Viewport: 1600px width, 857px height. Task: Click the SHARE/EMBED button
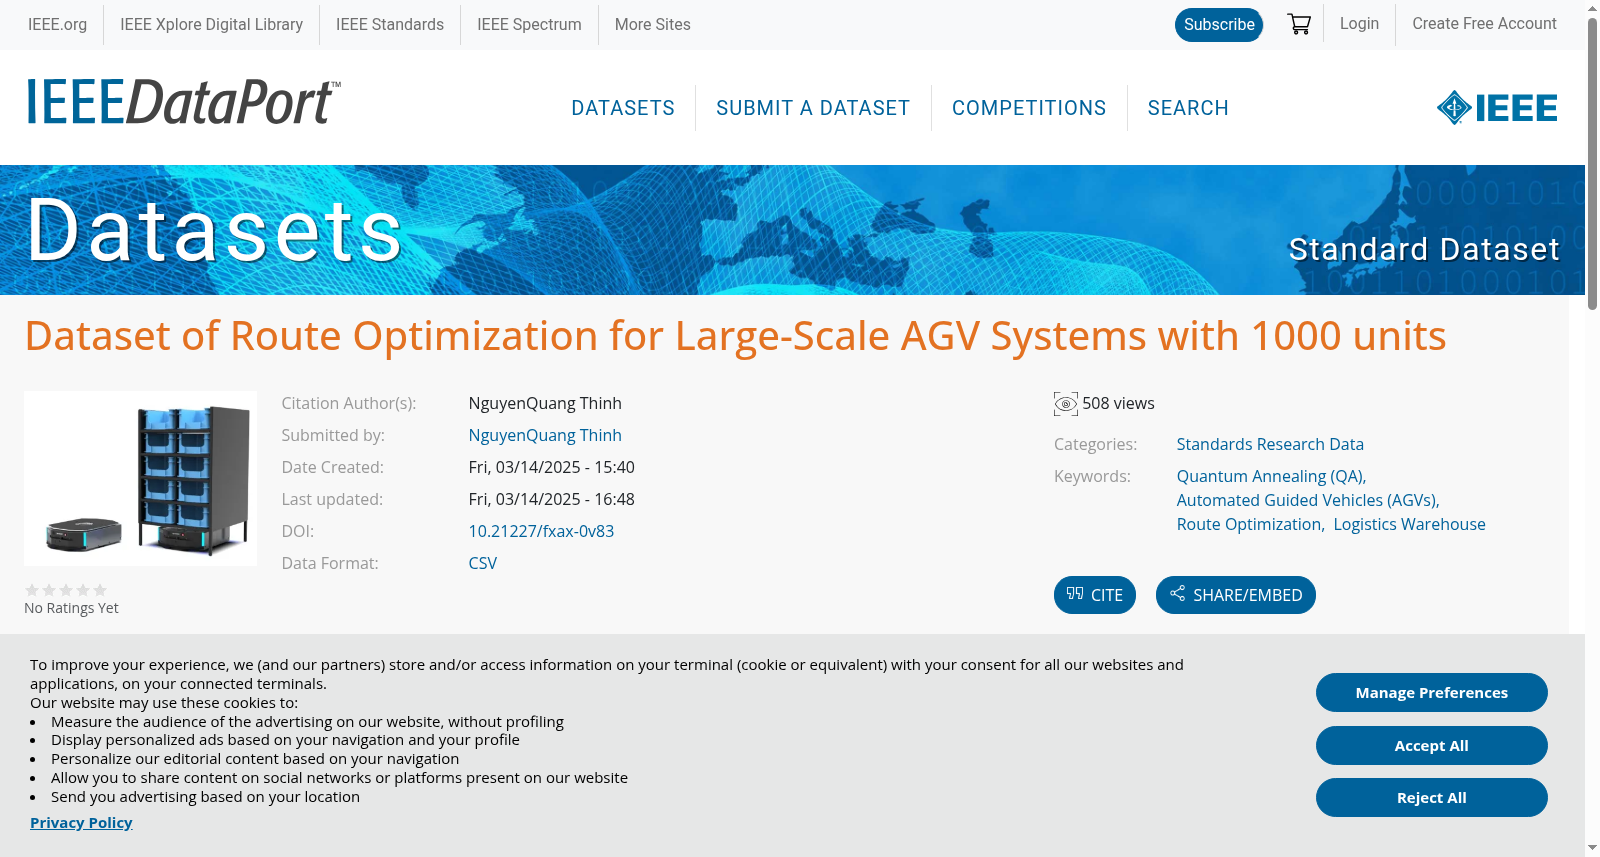tap(1236, 595)
